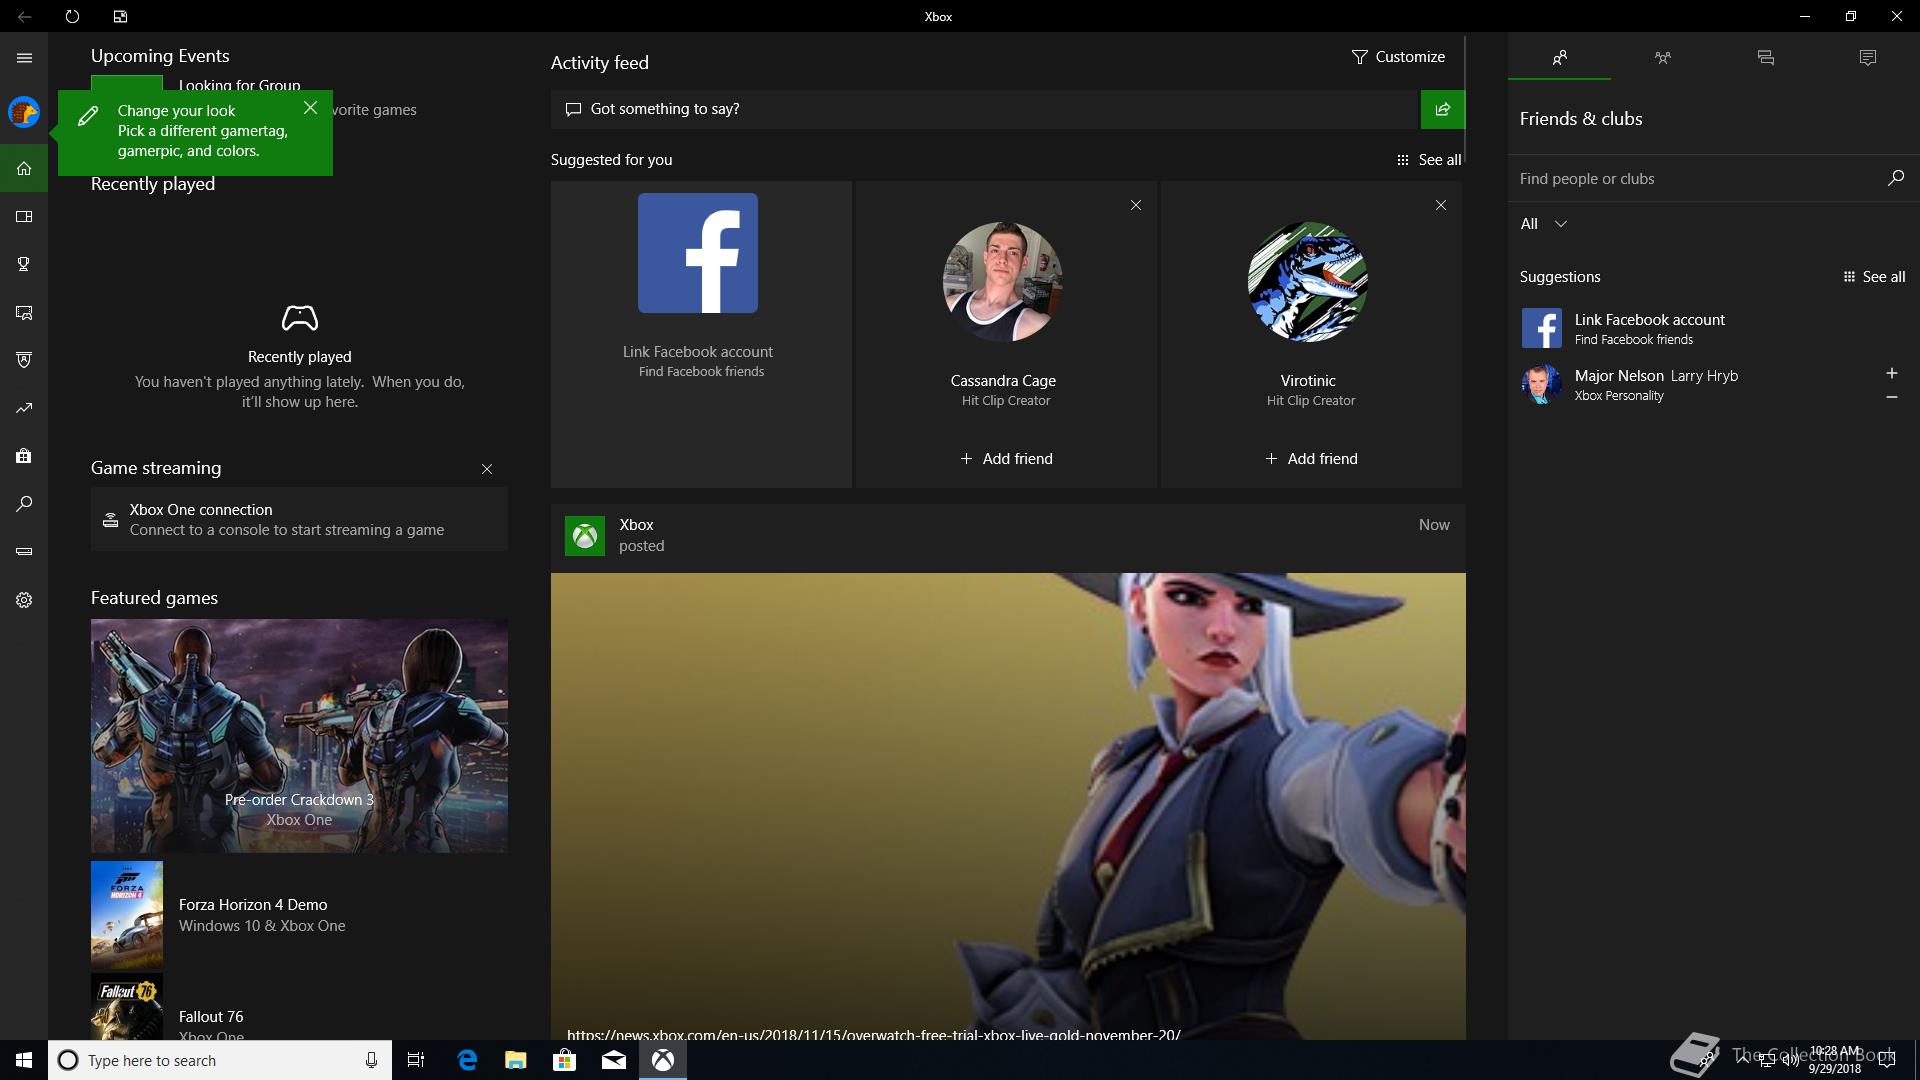Open the Overwatch post image
The width and height of the screenshot is (1920, 1080).
(1008, 806)
